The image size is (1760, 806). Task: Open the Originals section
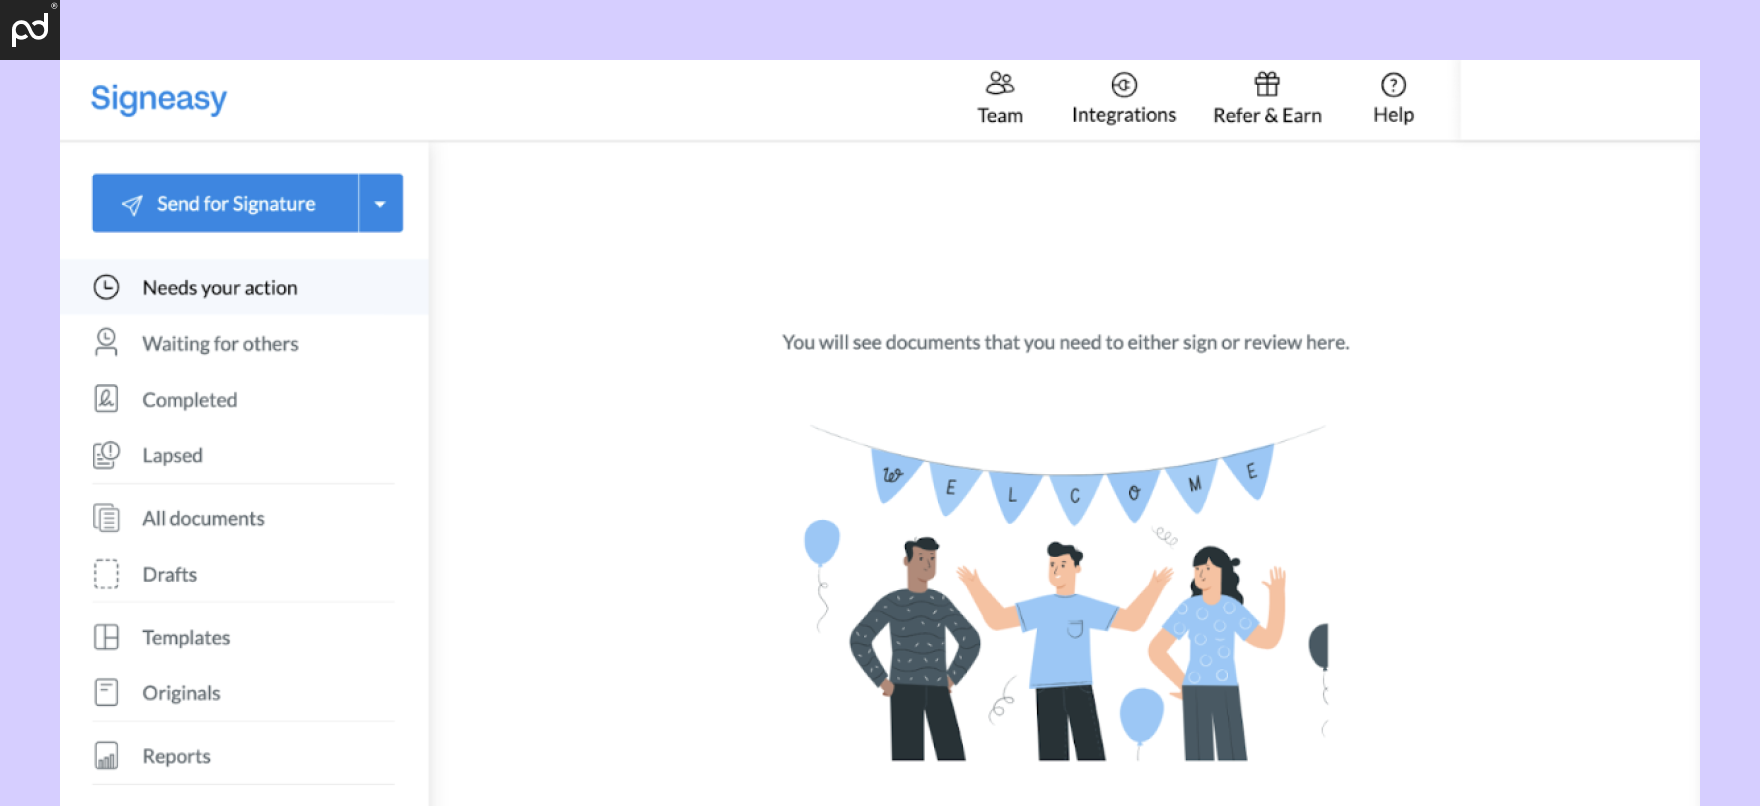(181, 693)
